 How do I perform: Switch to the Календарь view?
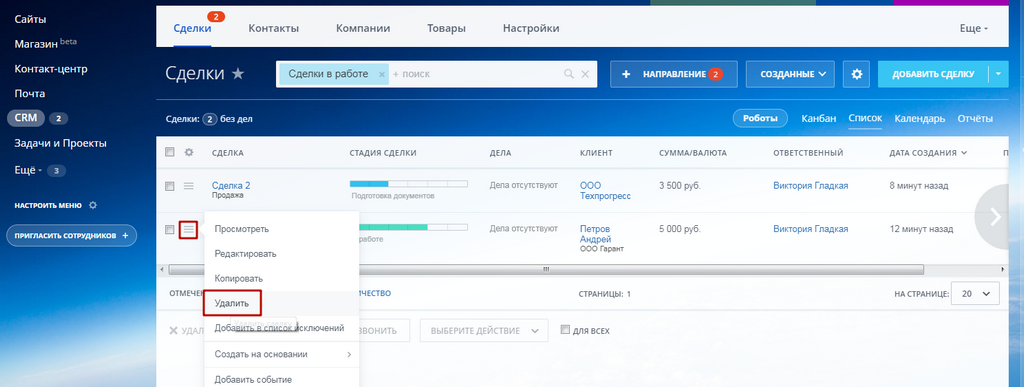click(920, 119)
